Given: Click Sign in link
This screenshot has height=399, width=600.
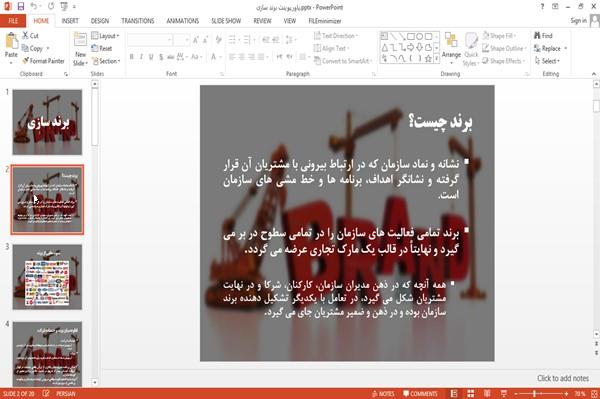Looking at the screenshot, I should coord(578,21).
